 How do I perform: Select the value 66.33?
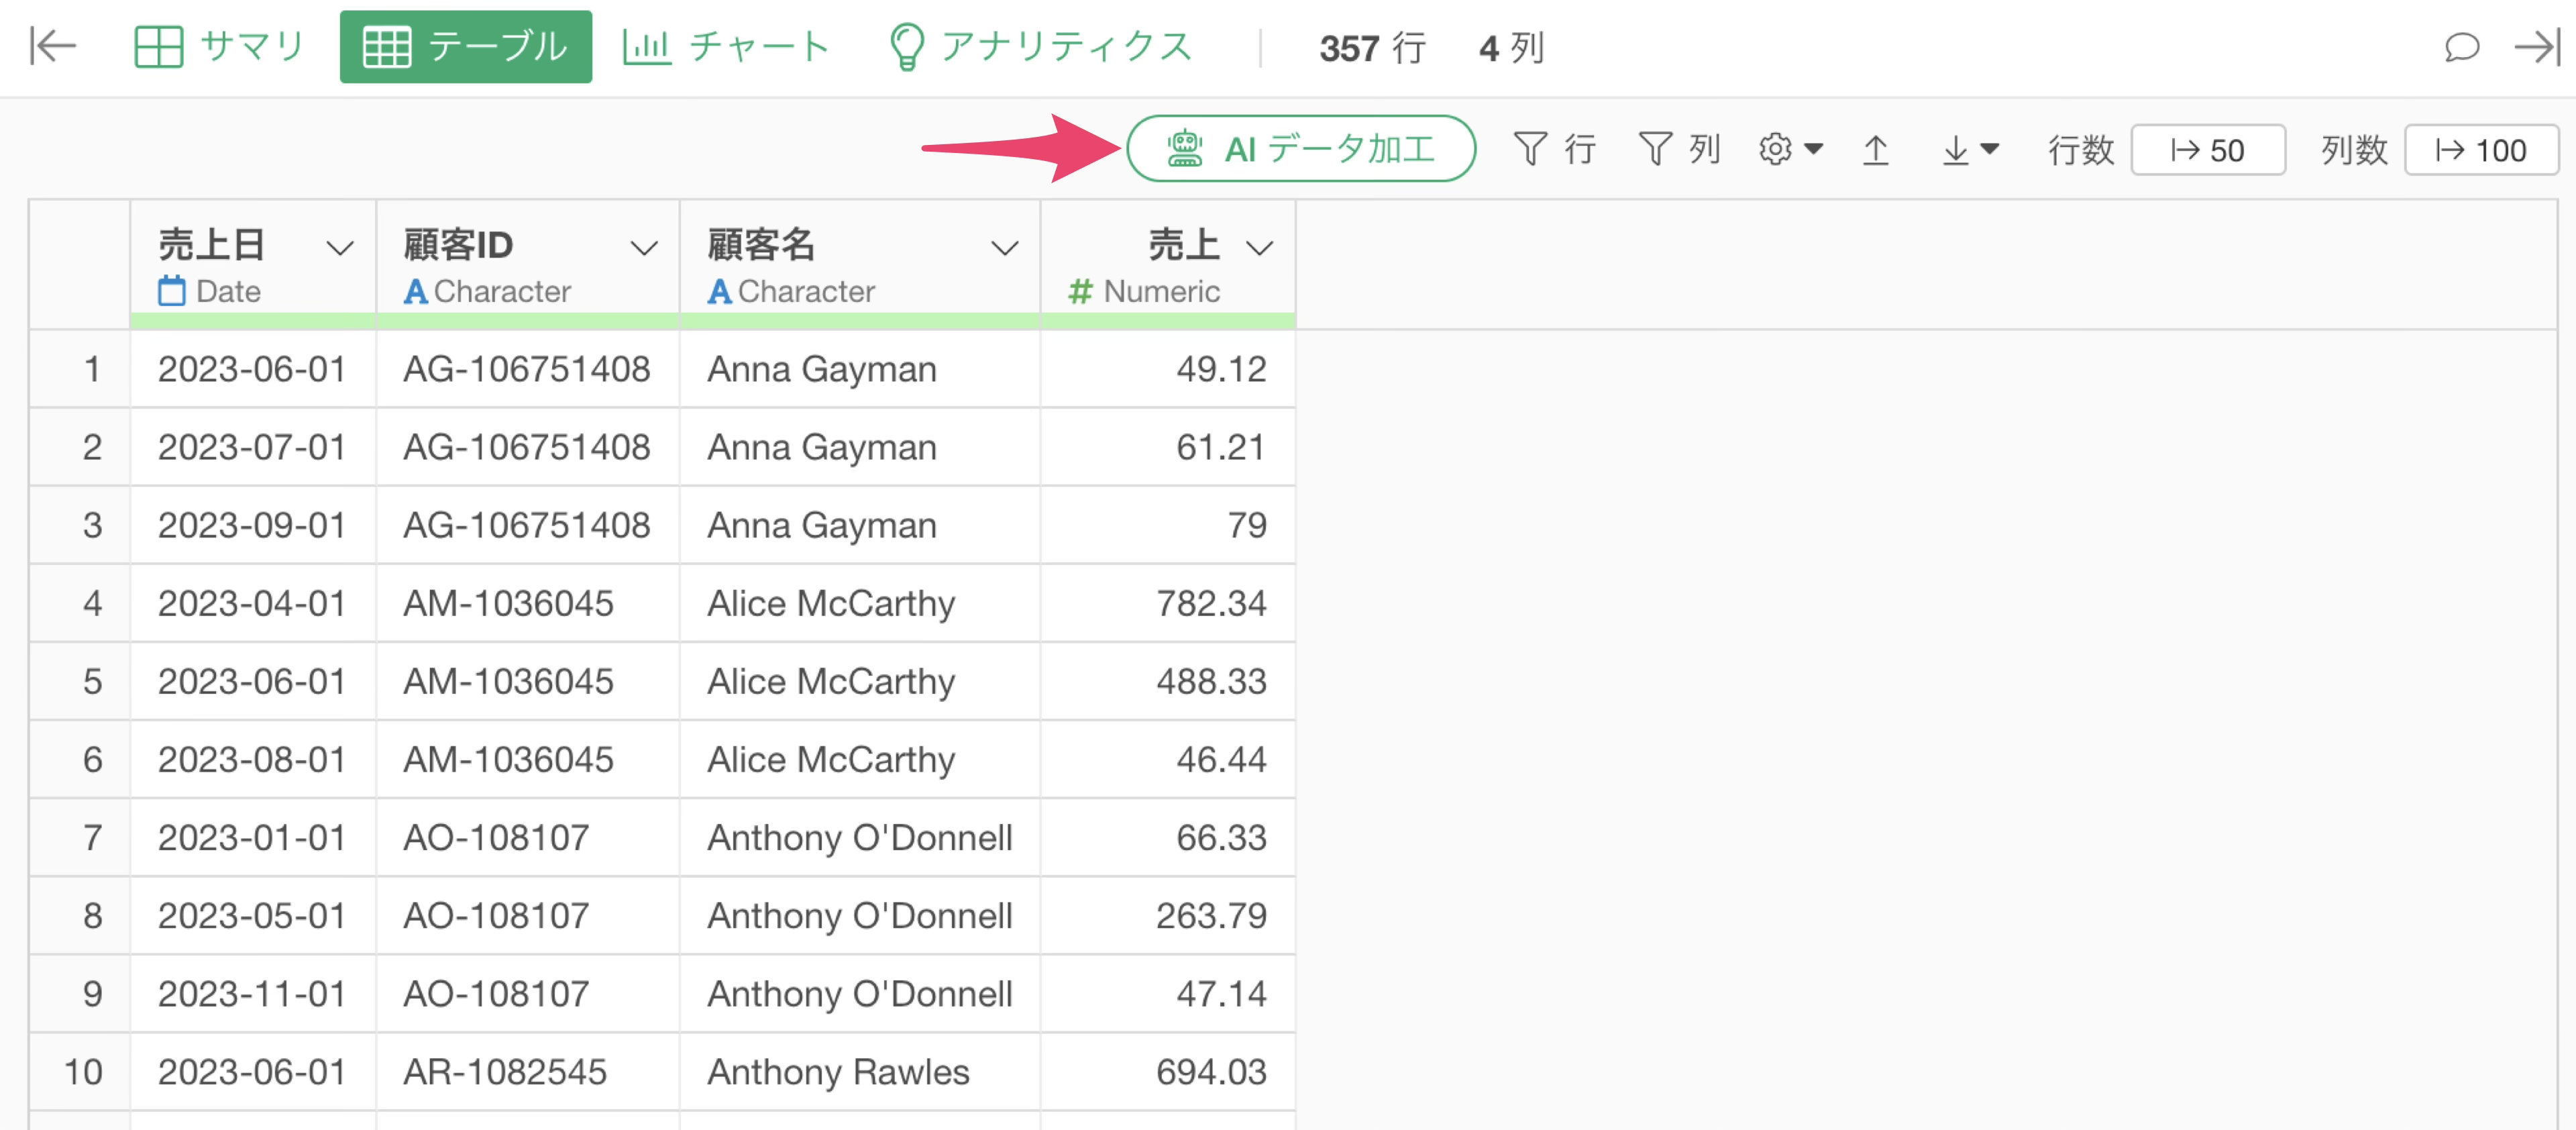coord(1168,837)
